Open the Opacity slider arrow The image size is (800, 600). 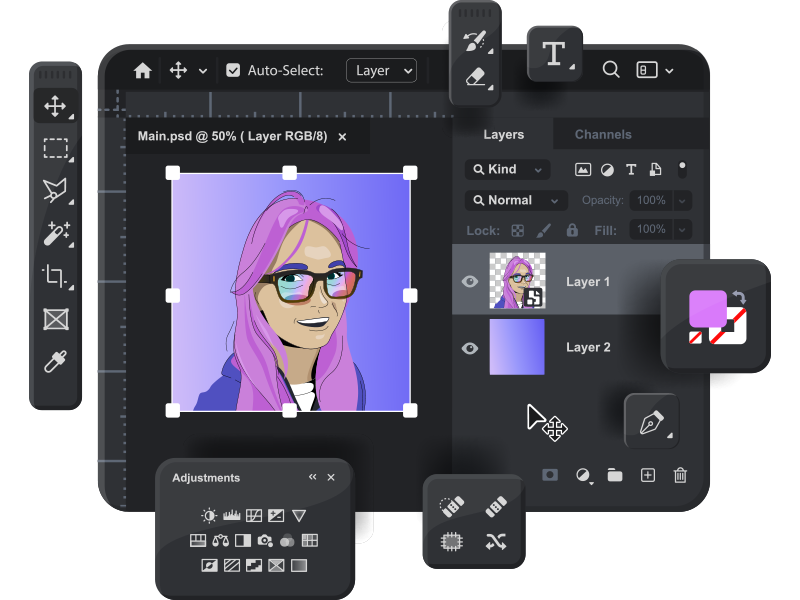pos(682,201)
